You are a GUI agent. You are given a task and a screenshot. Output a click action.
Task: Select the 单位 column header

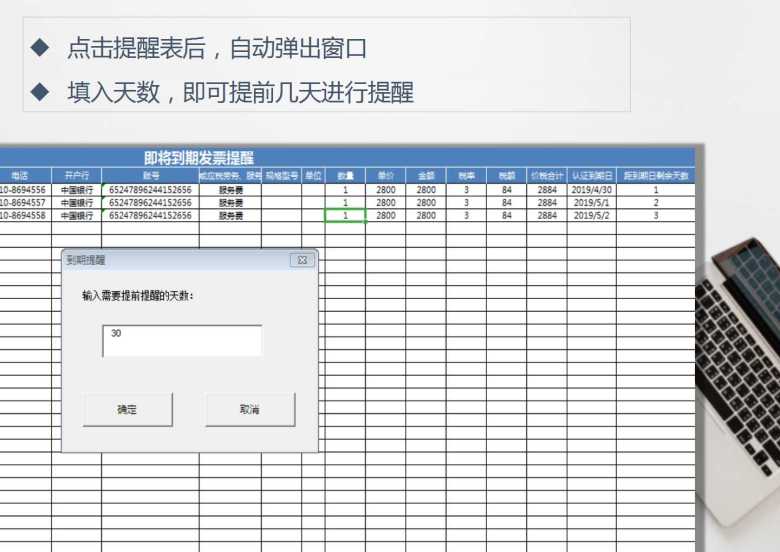click(313, 176)
